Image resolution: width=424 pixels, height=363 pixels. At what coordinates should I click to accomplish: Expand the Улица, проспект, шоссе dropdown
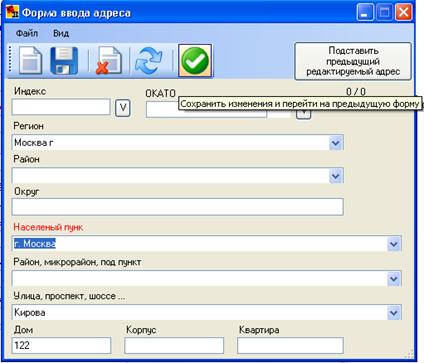[394, 313]
